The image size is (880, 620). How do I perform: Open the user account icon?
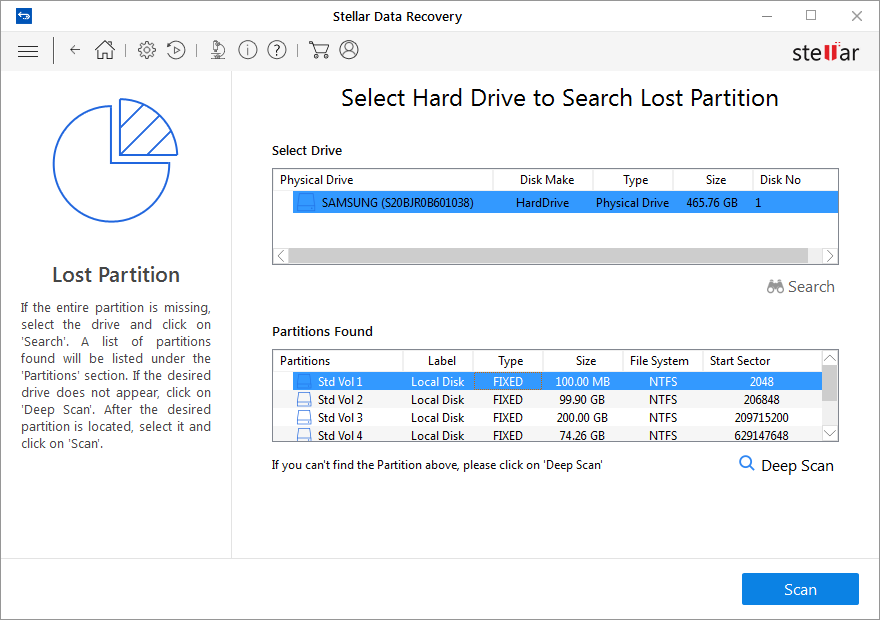[x=349, y=50]
